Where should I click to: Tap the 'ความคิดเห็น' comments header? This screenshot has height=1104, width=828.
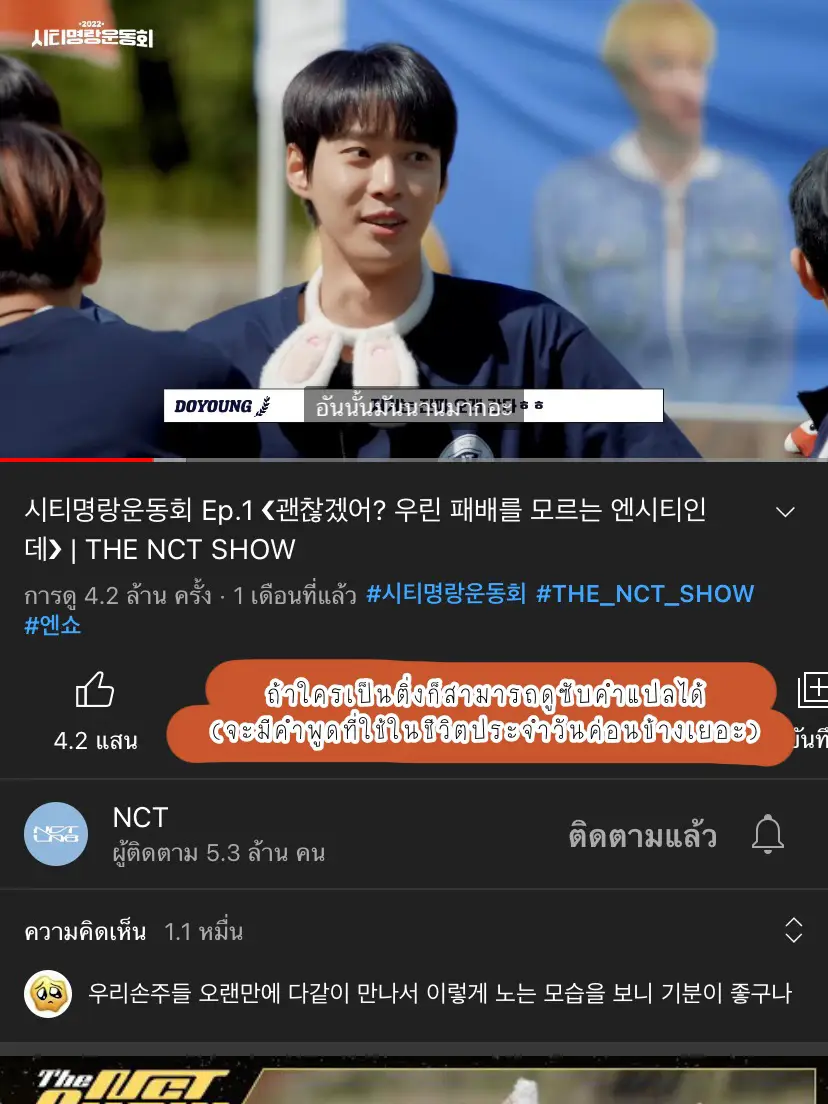click(85, 932)
